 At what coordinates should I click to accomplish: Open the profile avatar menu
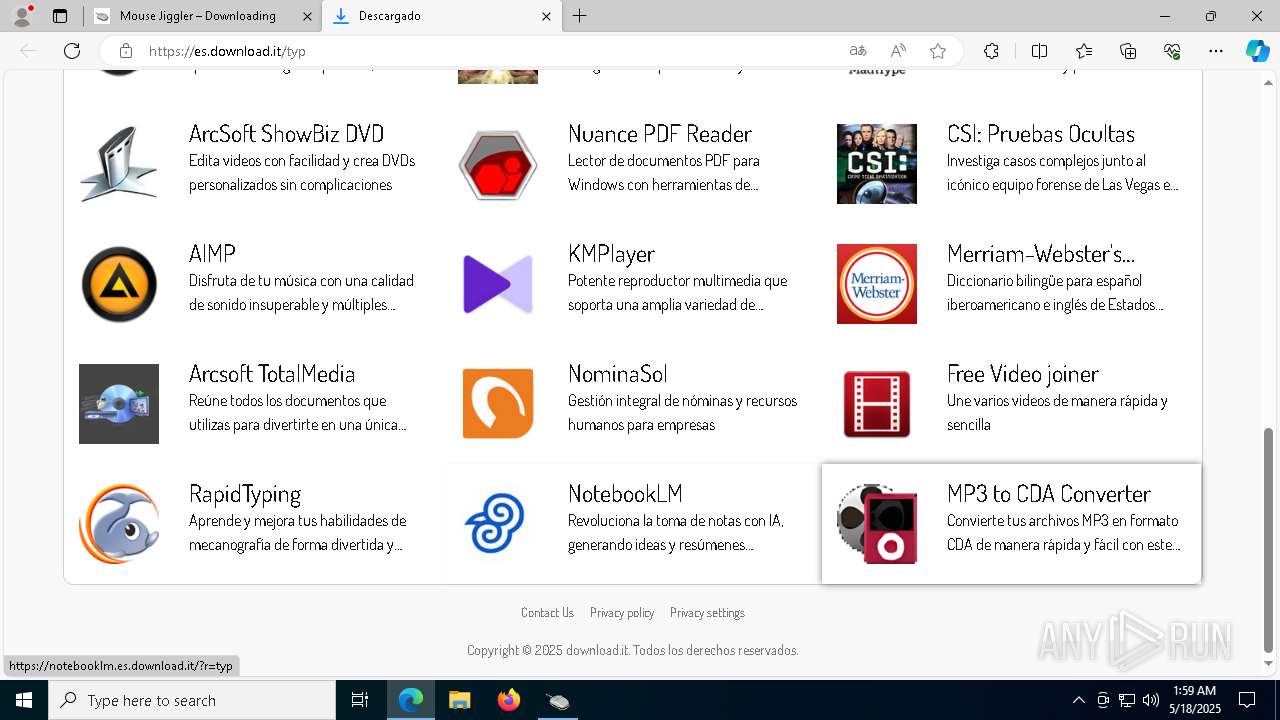click(22, 16)
